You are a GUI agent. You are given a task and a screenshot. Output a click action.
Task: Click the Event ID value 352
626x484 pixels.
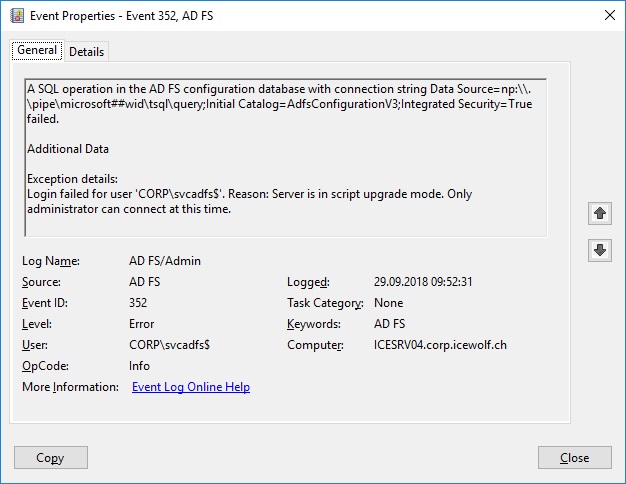click(x=138, y=303)
